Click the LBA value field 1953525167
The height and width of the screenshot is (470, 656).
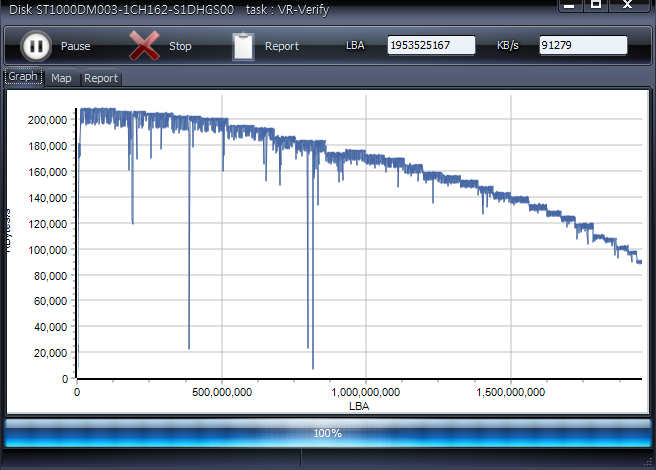pos(431,45)
